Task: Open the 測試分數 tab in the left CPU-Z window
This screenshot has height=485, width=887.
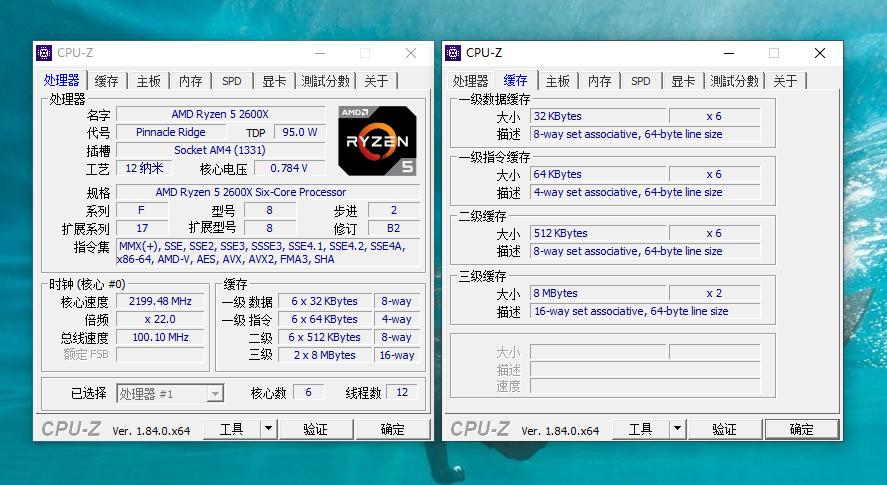Action: (x=325, y=81)
